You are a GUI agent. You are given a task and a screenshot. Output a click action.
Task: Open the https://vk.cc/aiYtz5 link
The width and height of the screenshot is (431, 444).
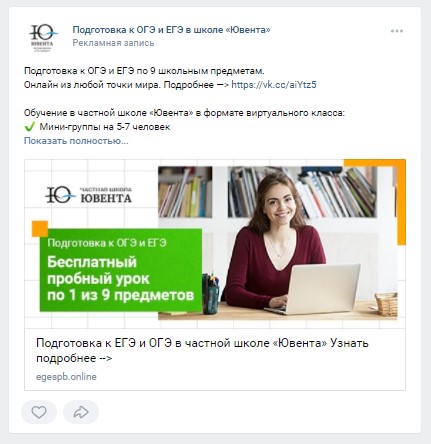point(274,85)
